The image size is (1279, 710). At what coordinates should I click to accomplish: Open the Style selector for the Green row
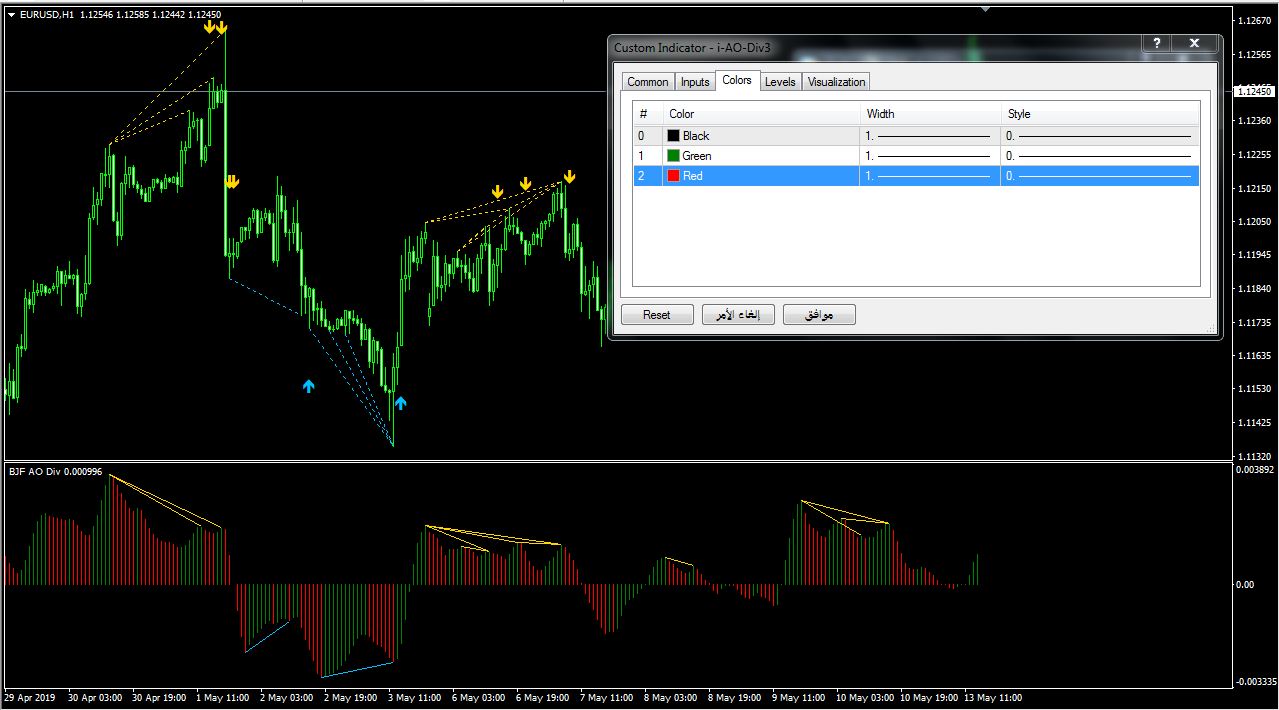[1099, 156]
